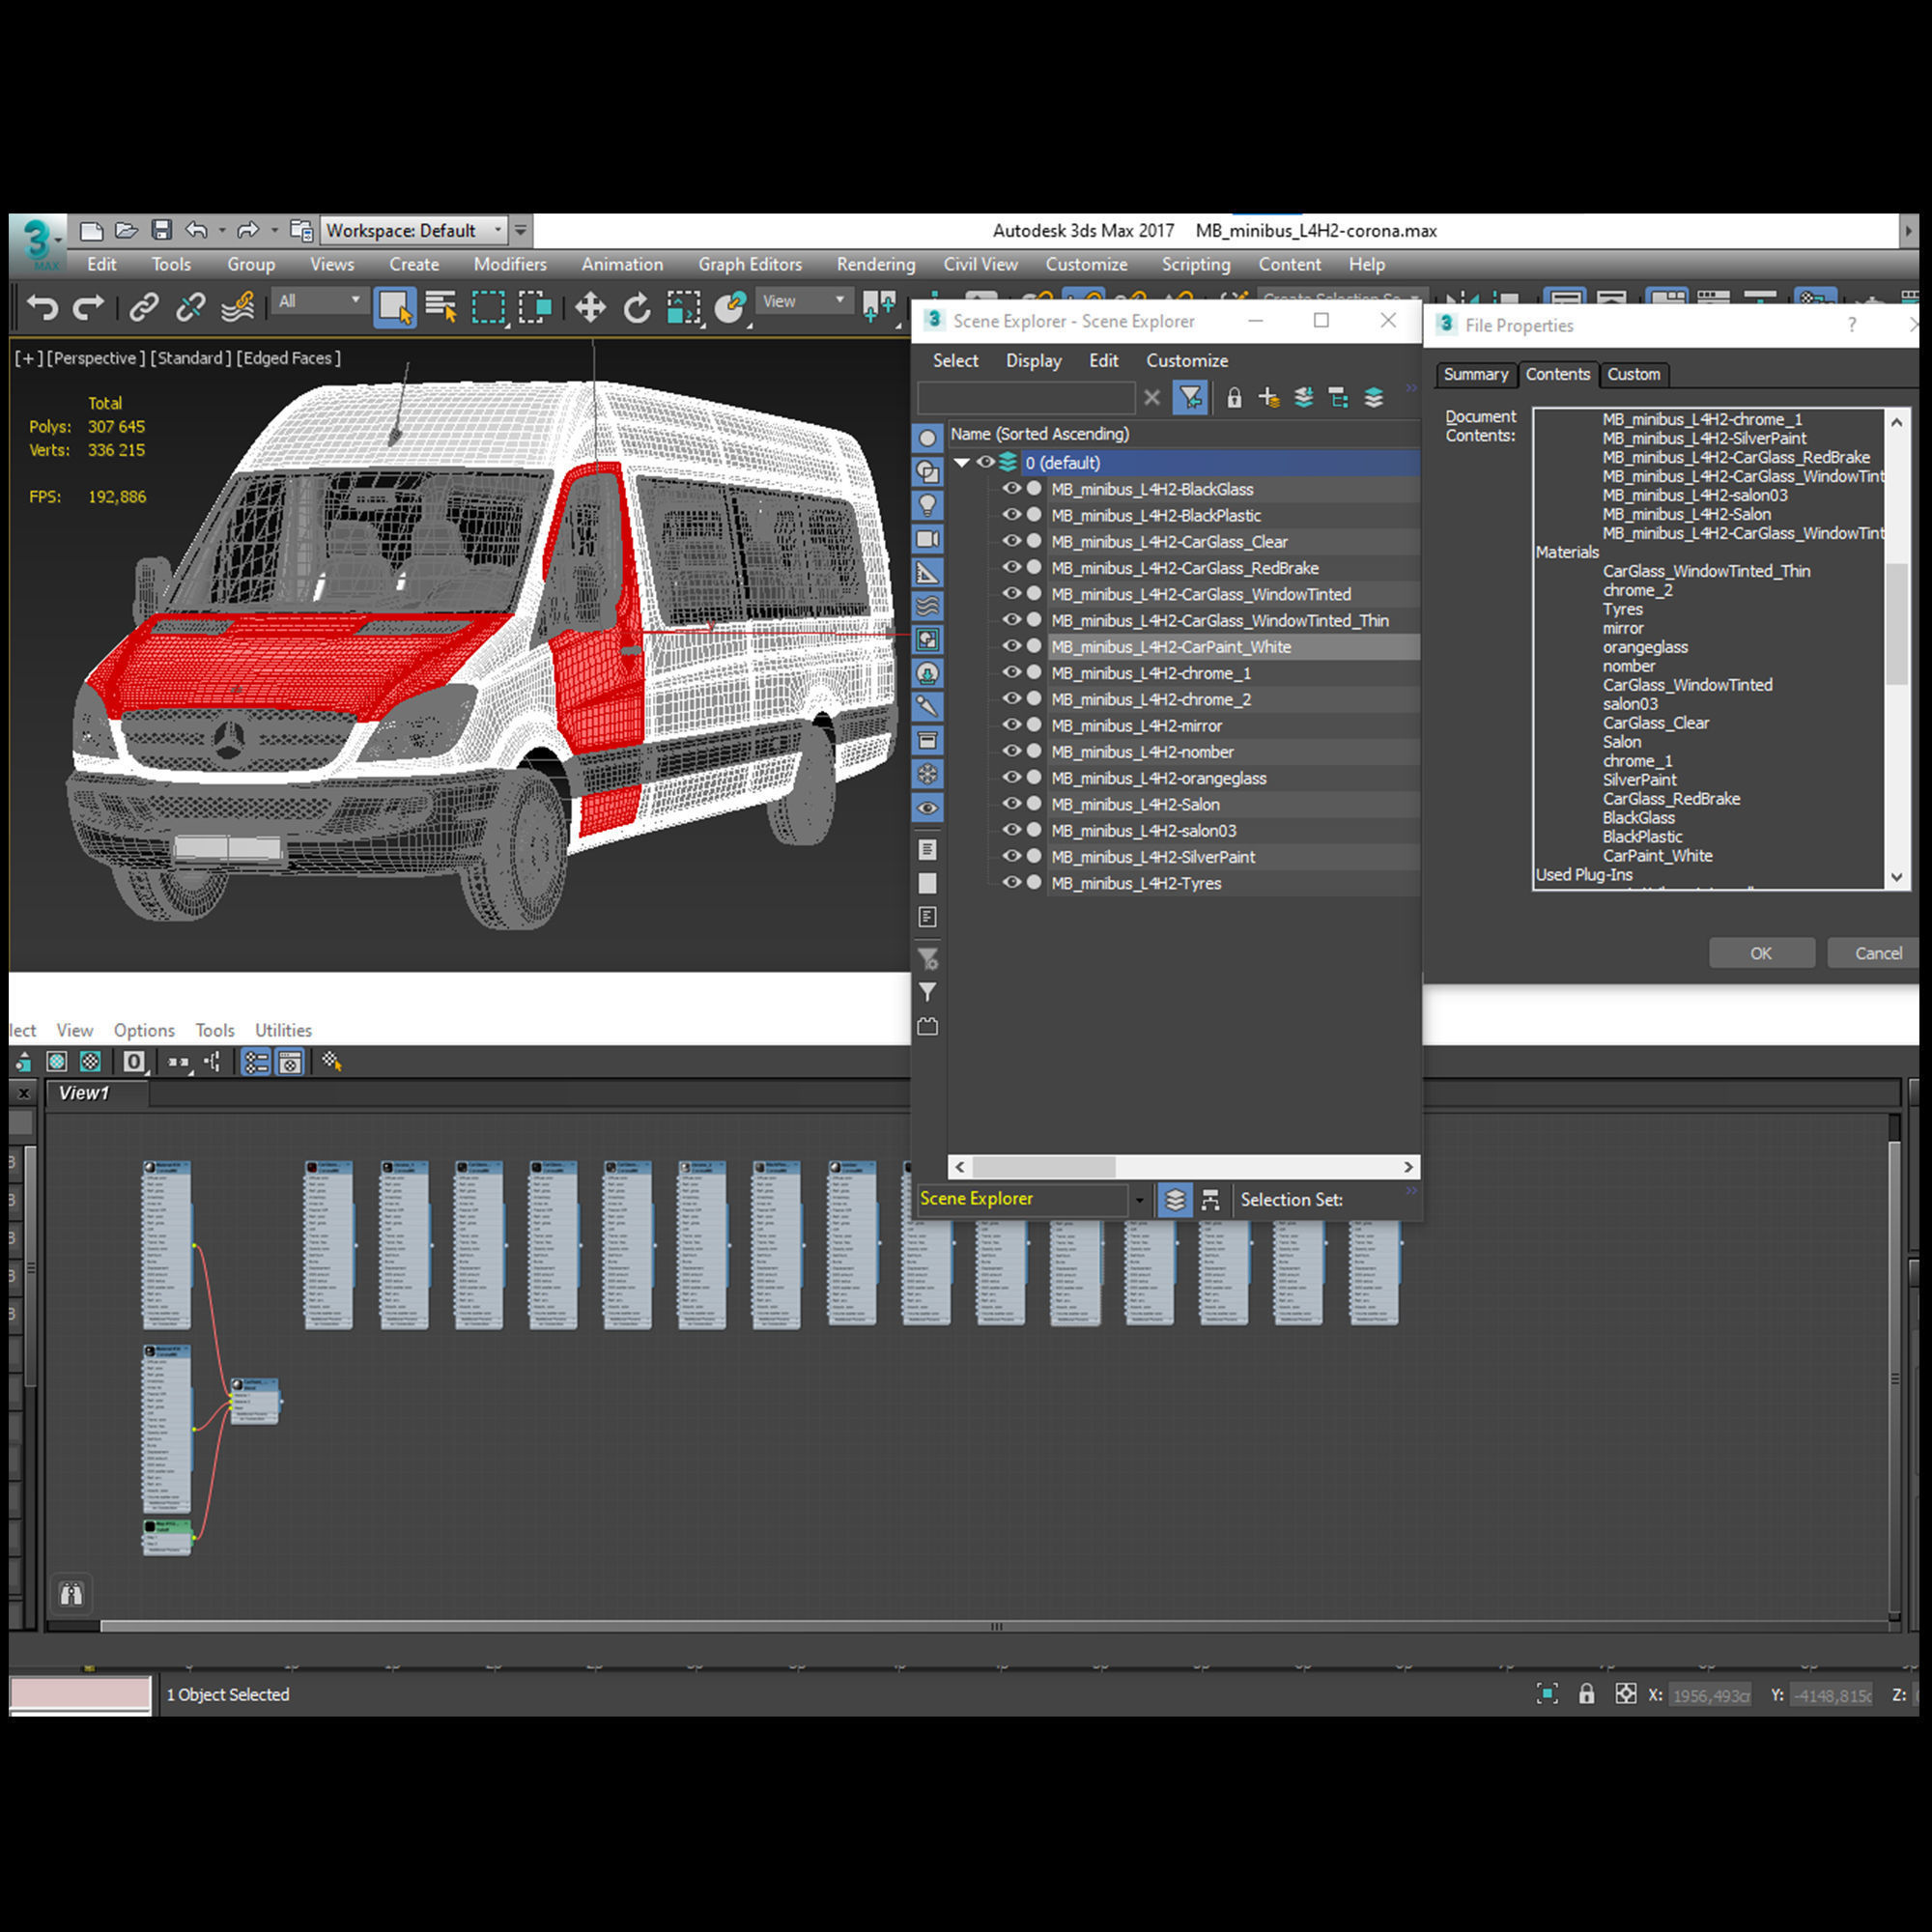Collapse the 0 (default) layer tree
Image resolution: width=1932 pixels, height=1932 pixels.
pos(962,462)
